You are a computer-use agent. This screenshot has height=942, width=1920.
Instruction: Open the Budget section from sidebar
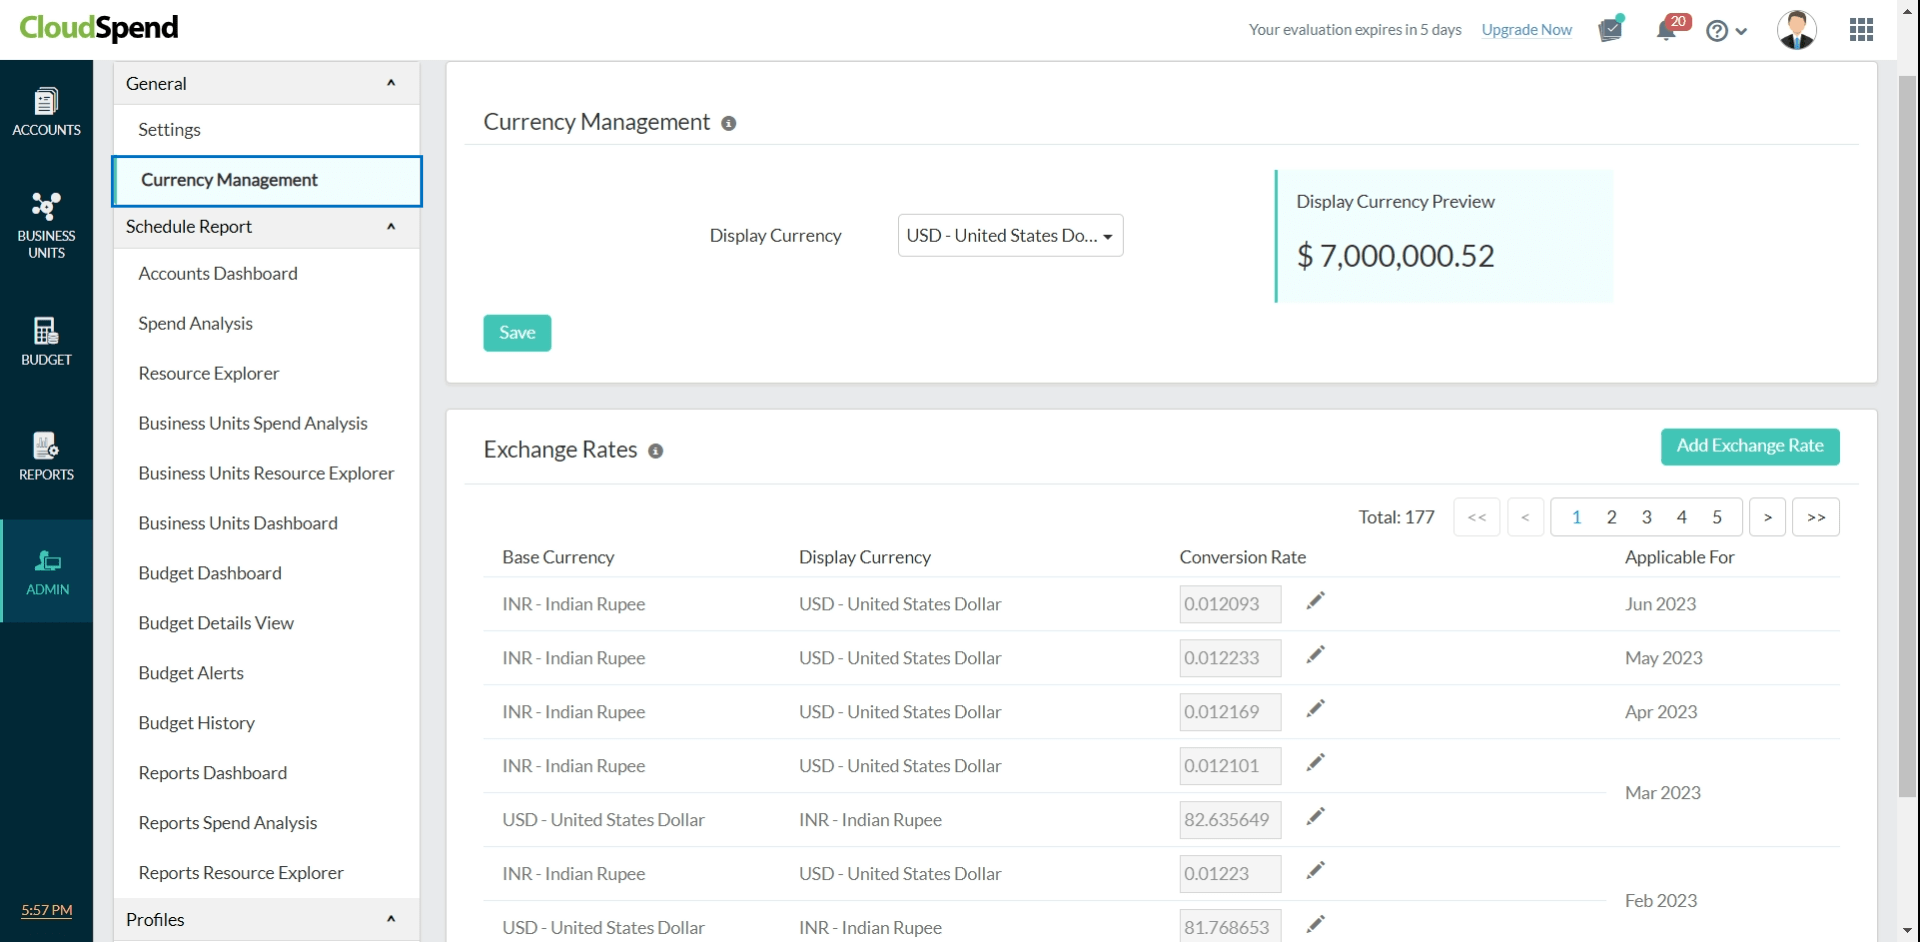(46, 340)
